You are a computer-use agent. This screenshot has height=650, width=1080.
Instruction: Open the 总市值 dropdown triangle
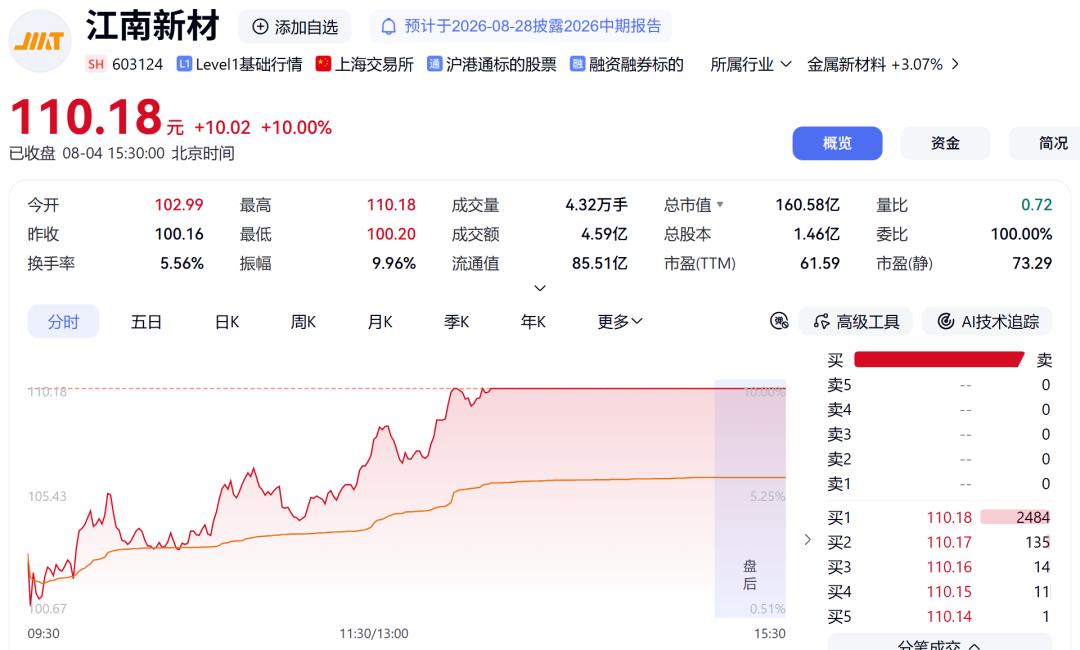[x=720, y=205]
